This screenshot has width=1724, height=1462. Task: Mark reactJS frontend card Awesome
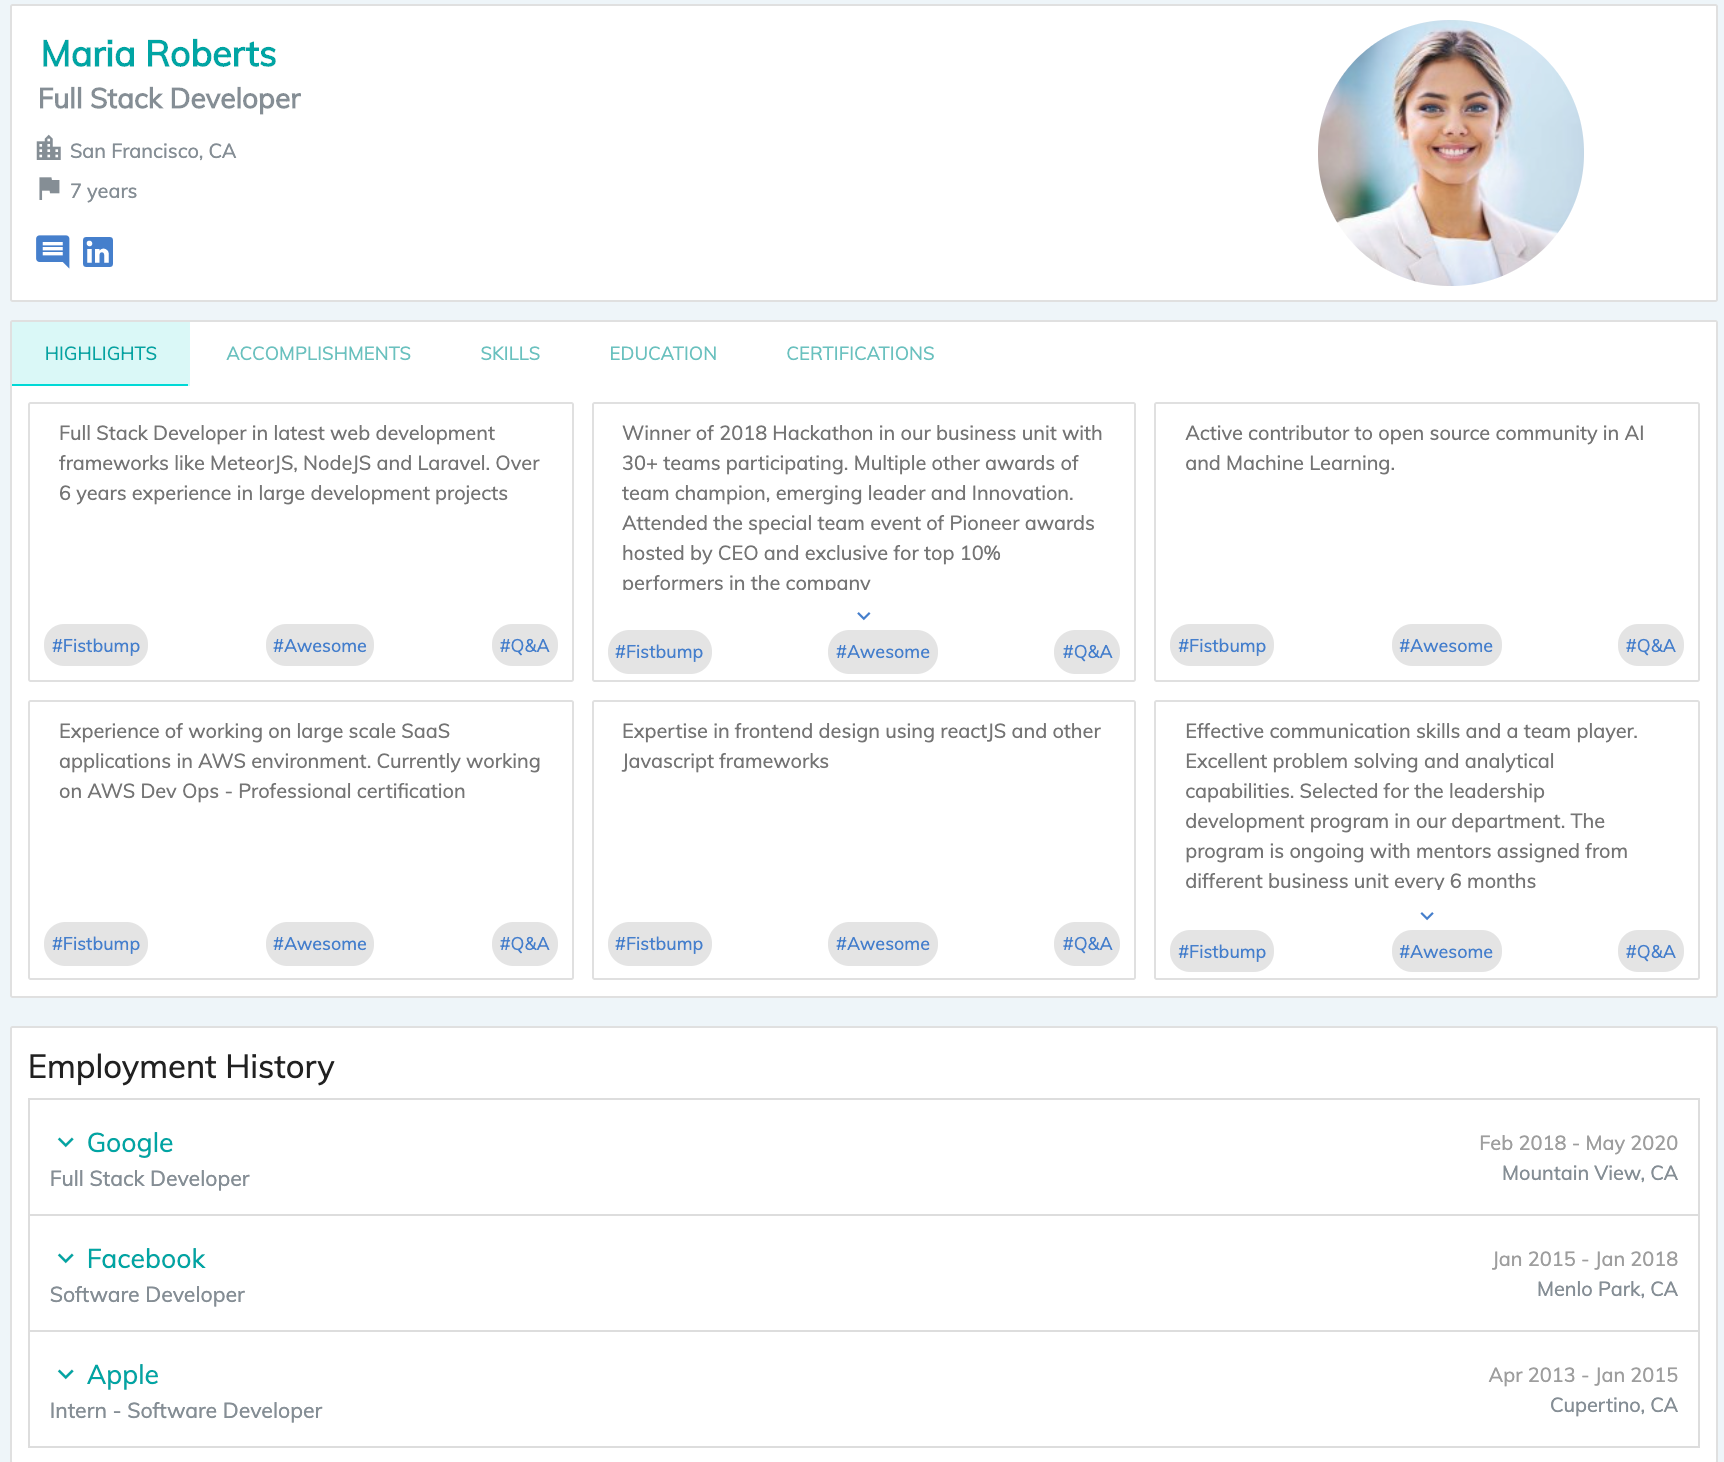[x=883, y=944]
